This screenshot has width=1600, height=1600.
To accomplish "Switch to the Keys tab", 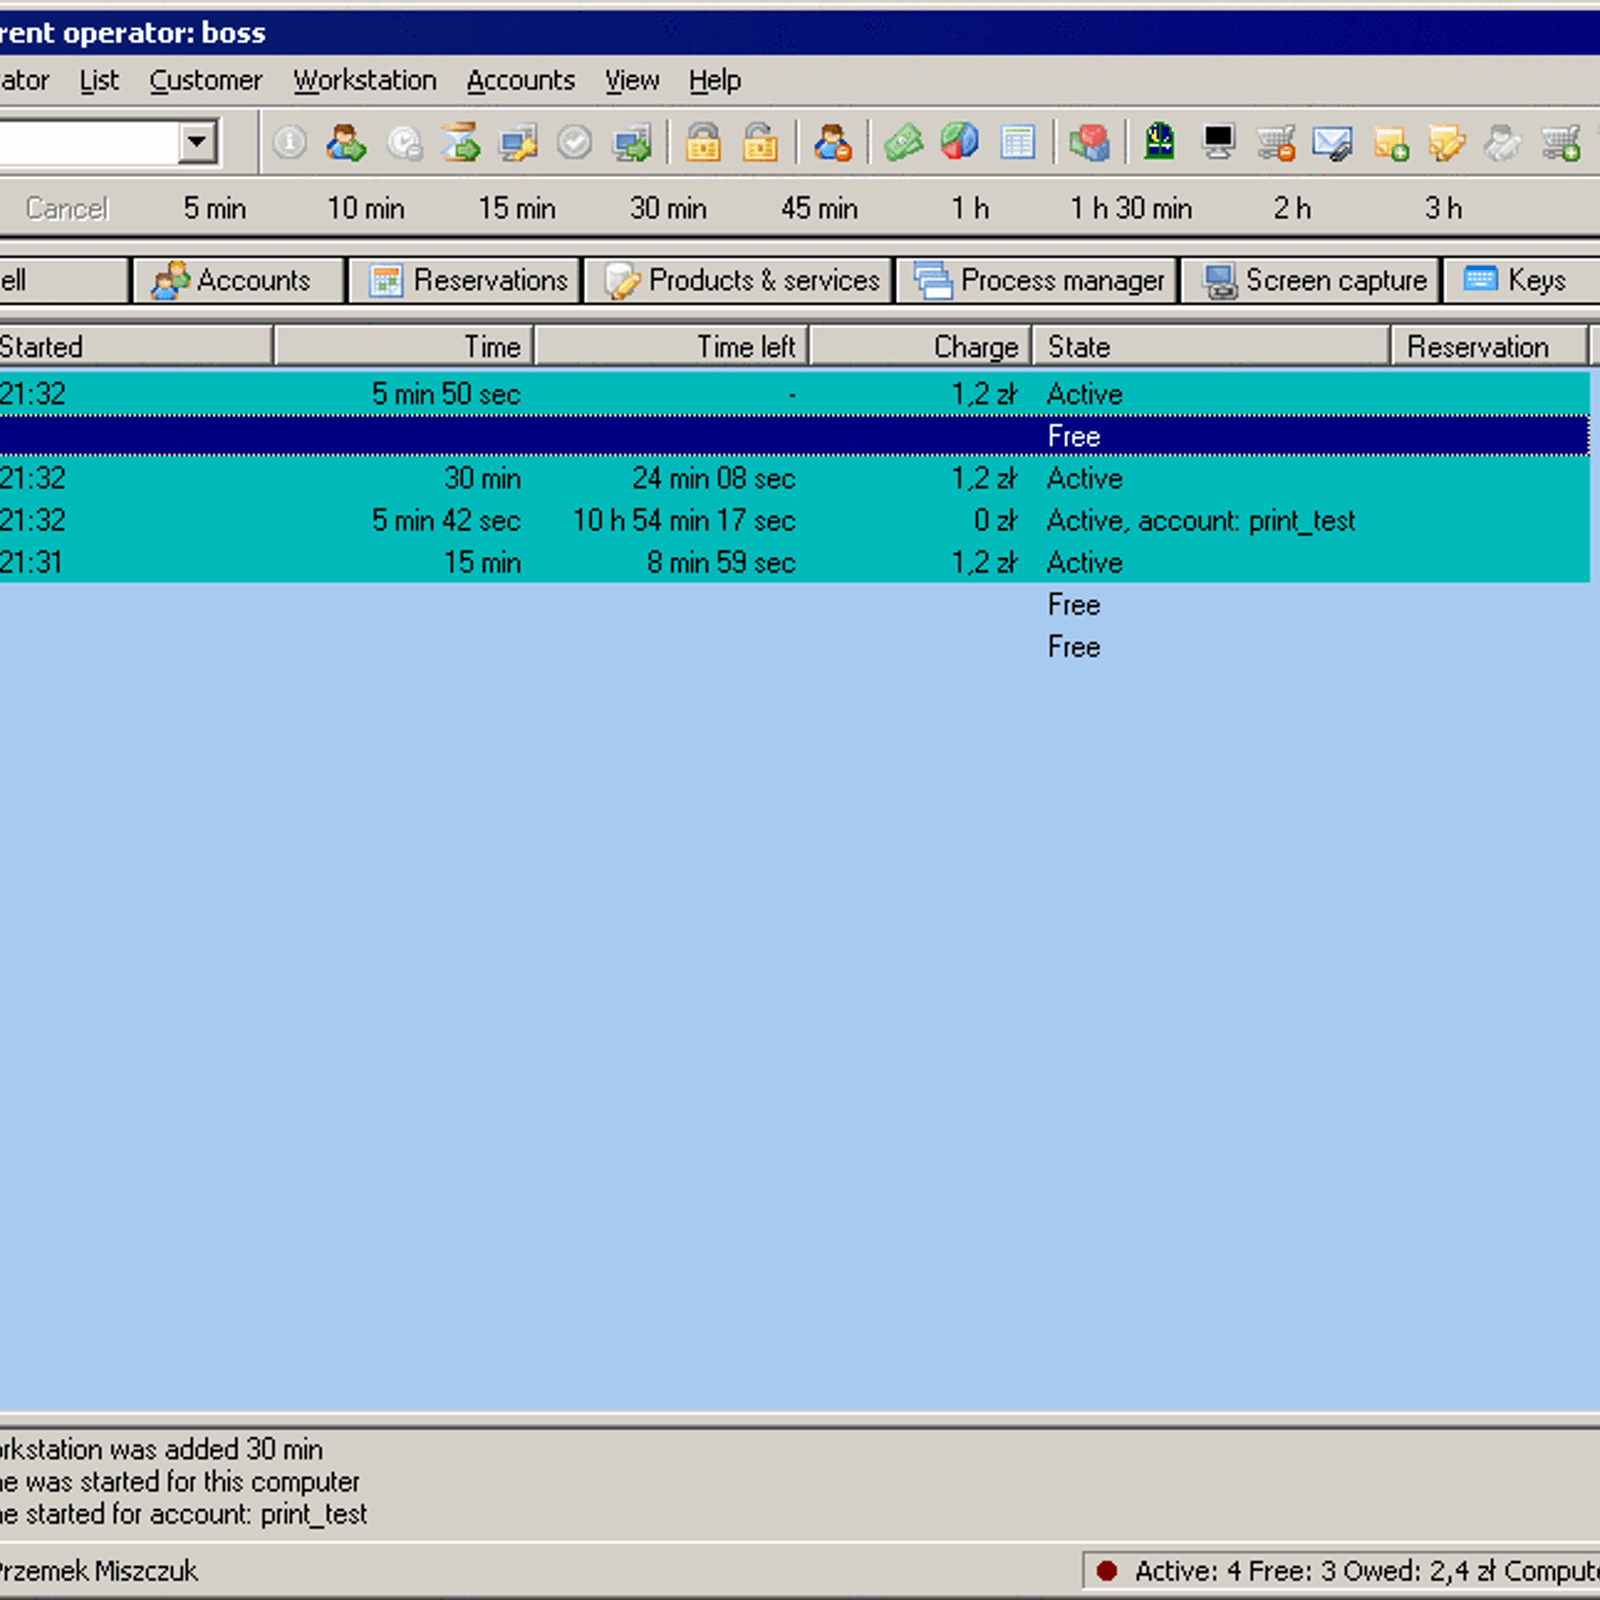I will [1521, 280].
